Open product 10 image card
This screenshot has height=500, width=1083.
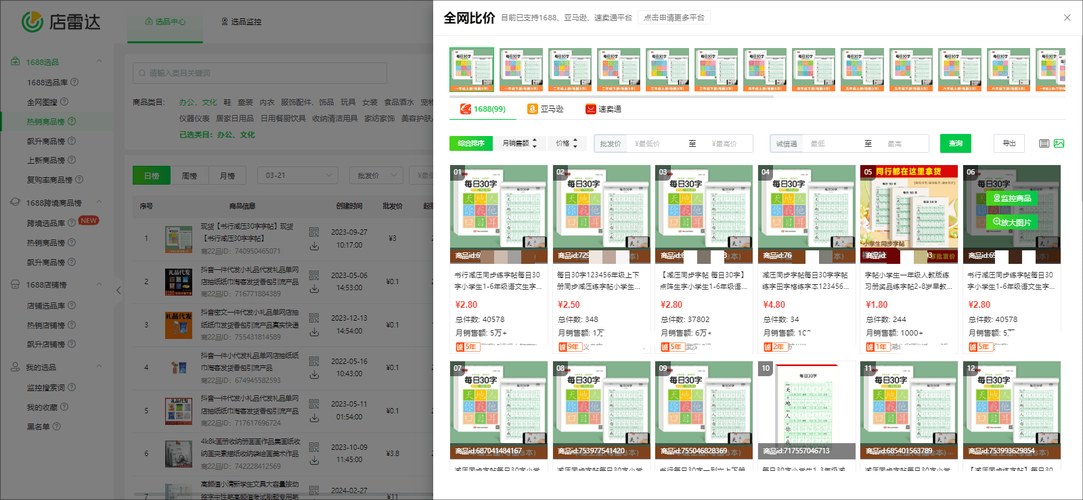tap(807, 410)
